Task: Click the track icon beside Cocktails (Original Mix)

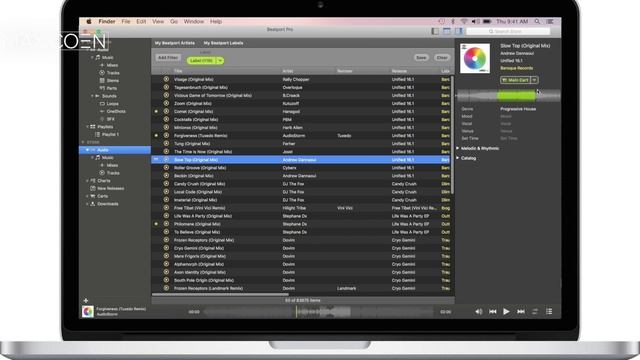Action: pyautogui.click(x=166, y=119)
